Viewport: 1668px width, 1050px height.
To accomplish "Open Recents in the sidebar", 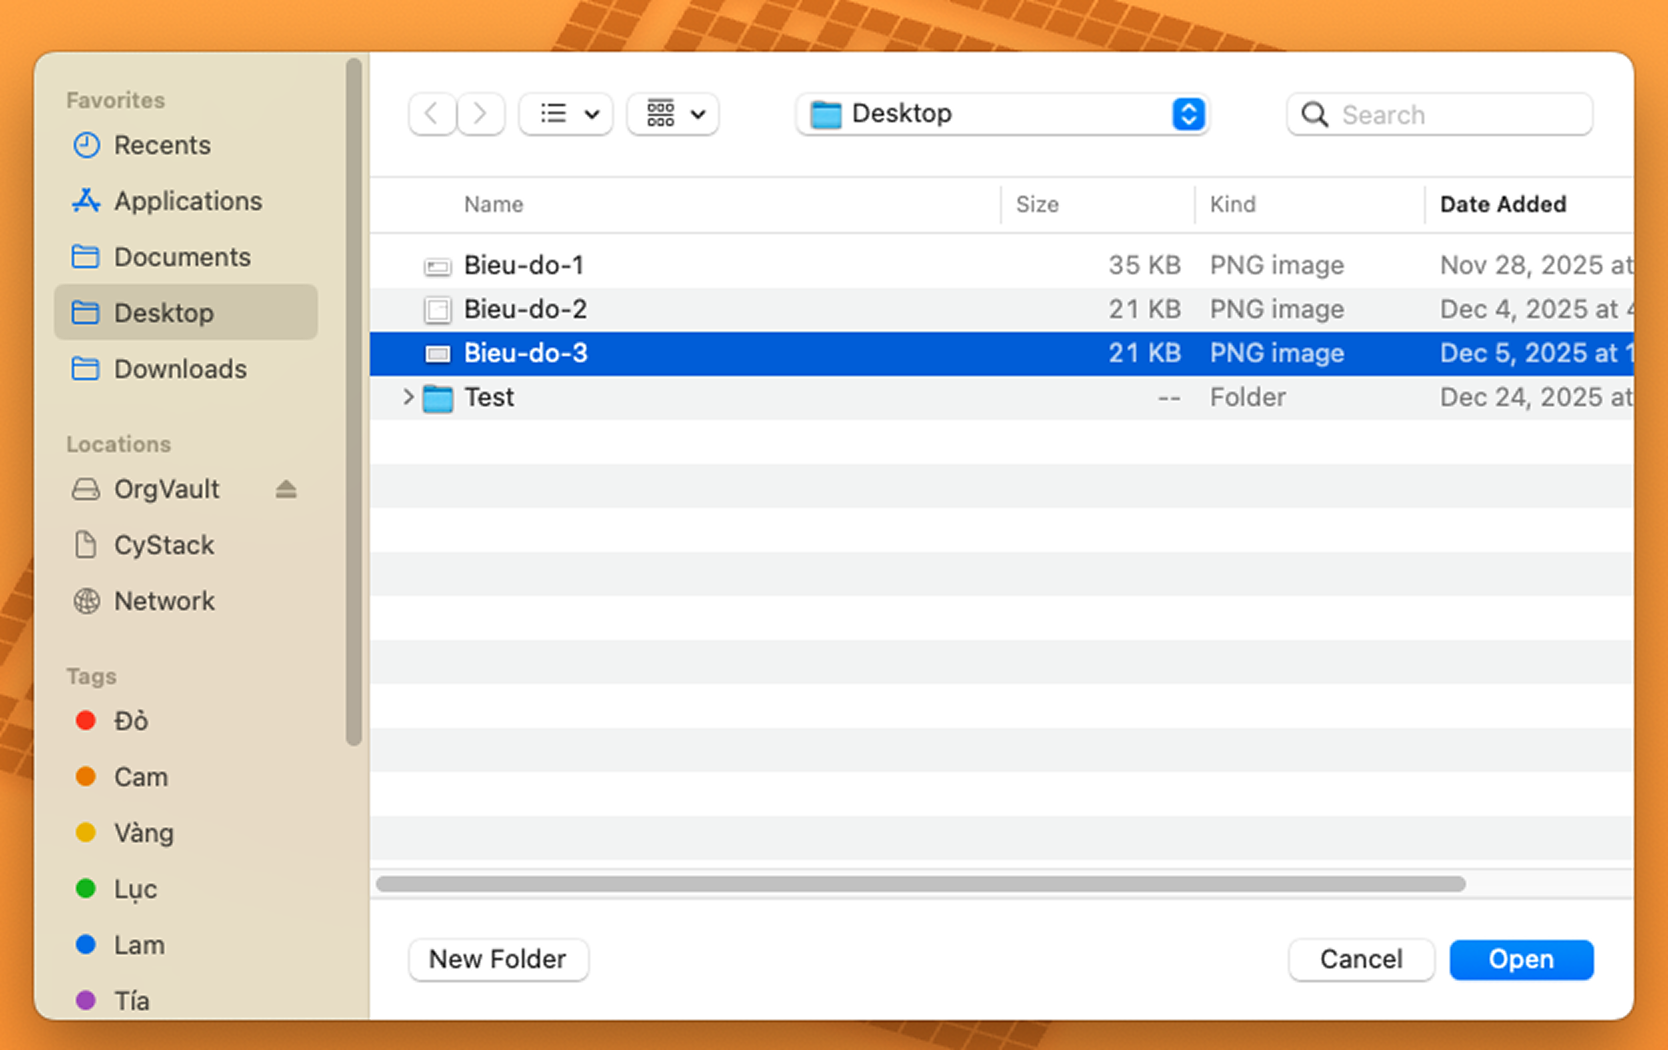I will [x=186, y=145].
